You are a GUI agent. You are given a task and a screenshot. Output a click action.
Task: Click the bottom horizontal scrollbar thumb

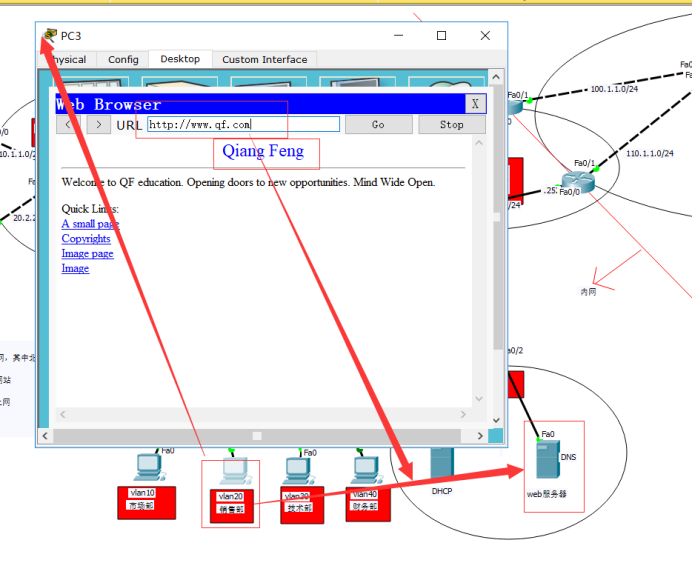[257, 436]
